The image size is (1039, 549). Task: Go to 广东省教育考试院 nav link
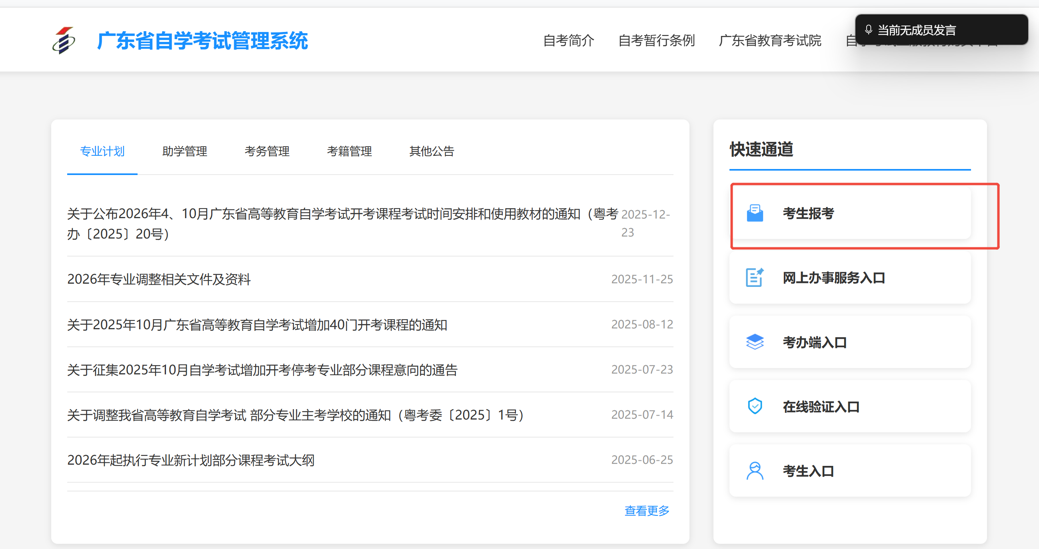[769, 41]
